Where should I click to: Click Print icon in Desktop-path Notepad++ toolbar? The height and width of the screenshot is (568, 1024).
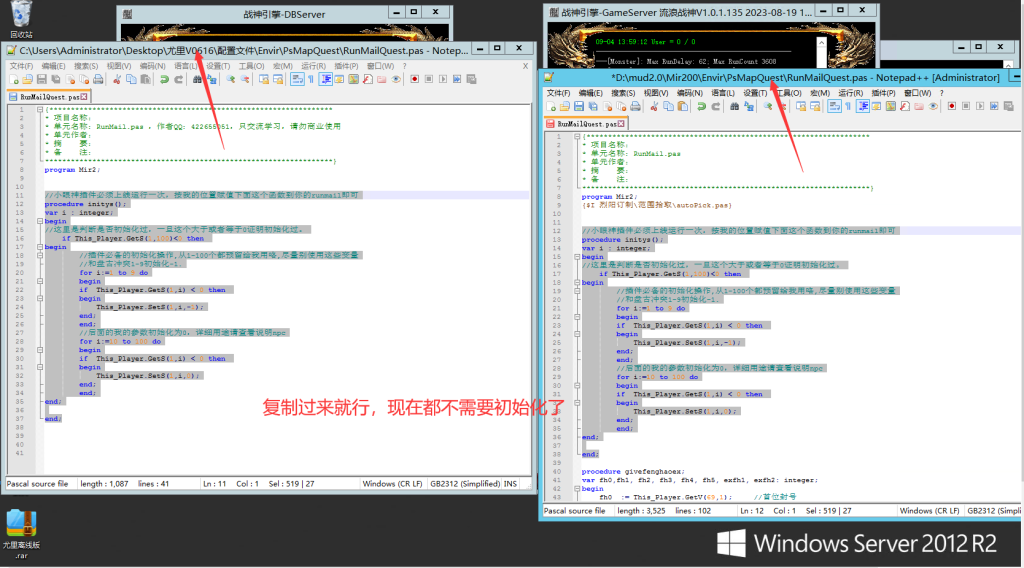tap(99, 78)
